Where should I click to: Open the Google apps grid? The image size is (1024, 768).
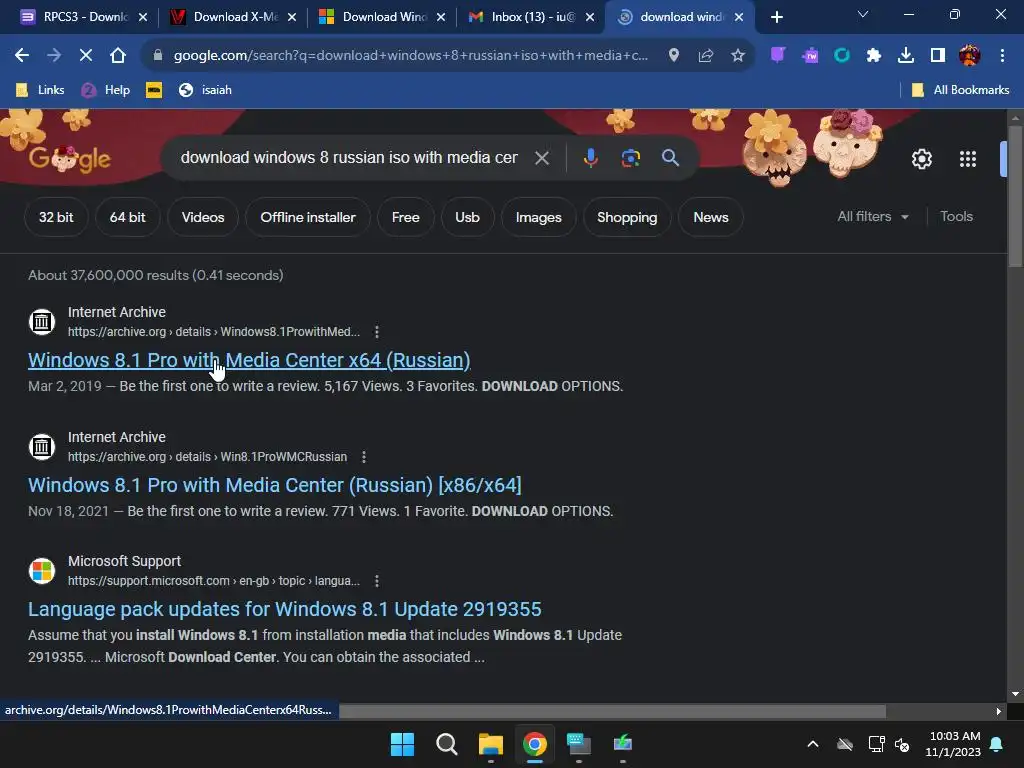click(967, 159)
